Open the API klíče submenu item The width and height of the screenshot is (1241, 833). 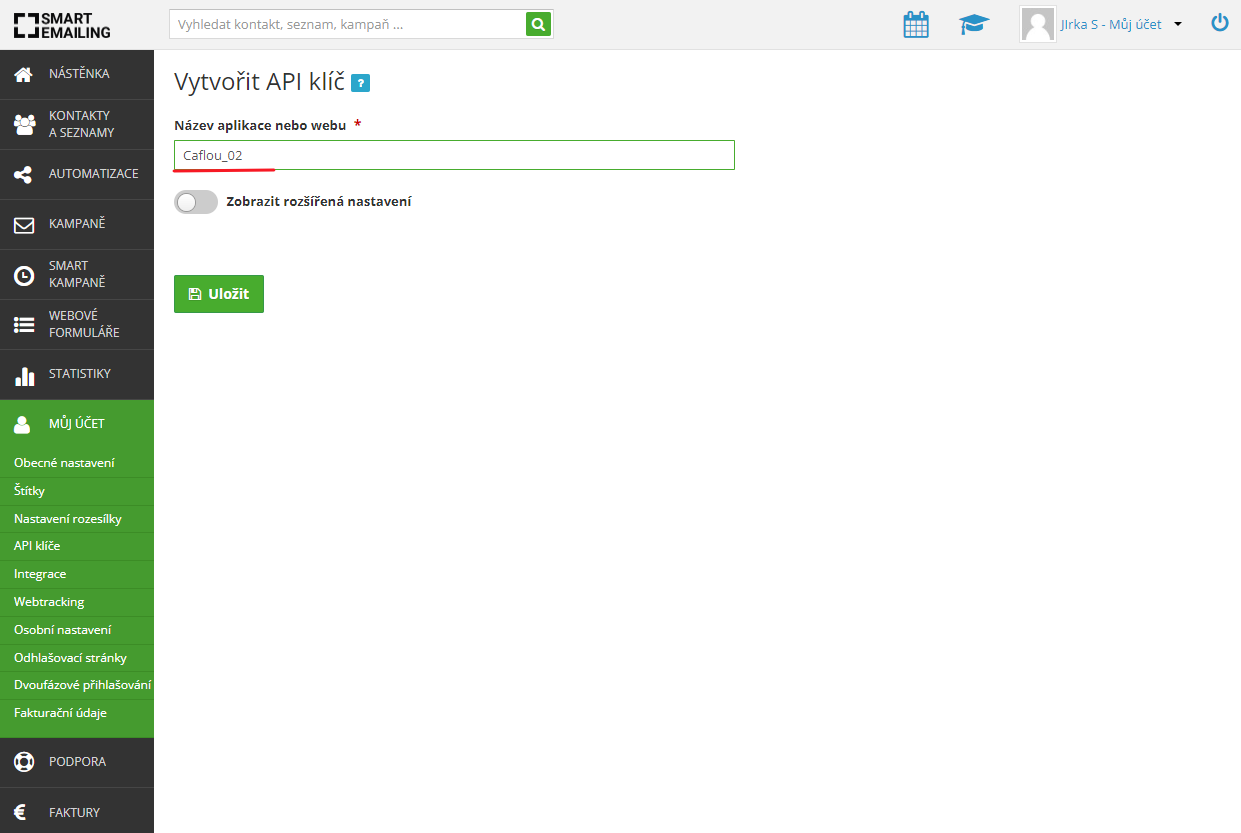point(37,546)
